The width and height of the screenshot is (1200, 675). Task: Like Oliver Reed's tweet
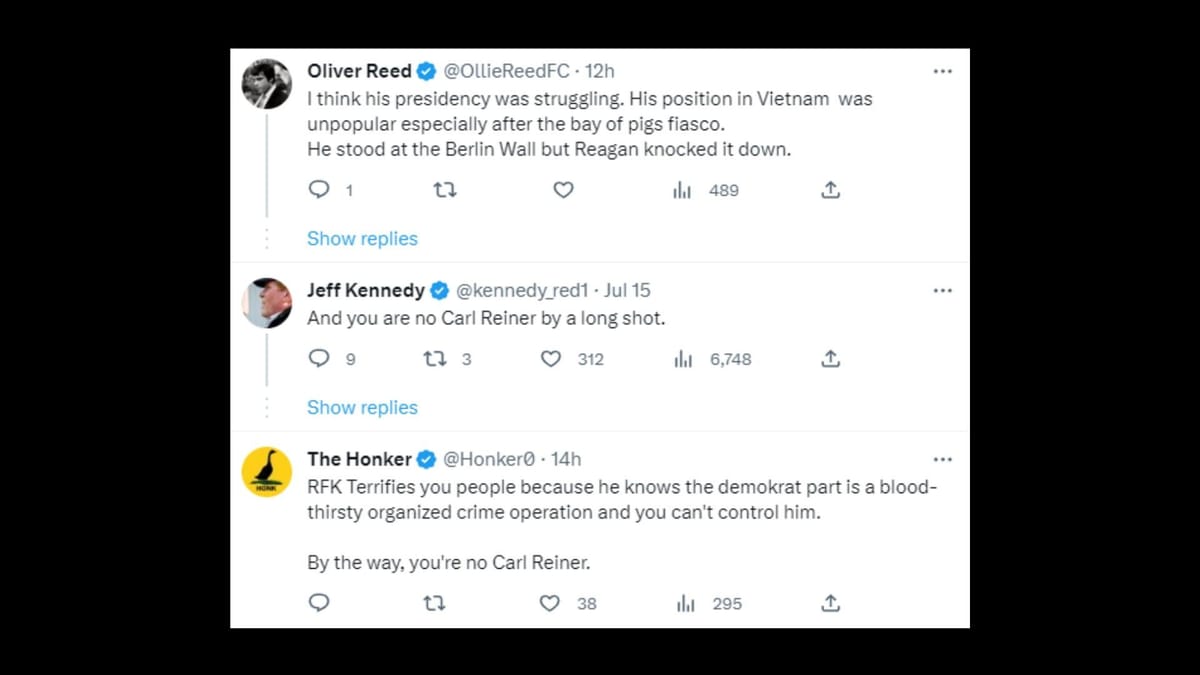coord(563,189)
